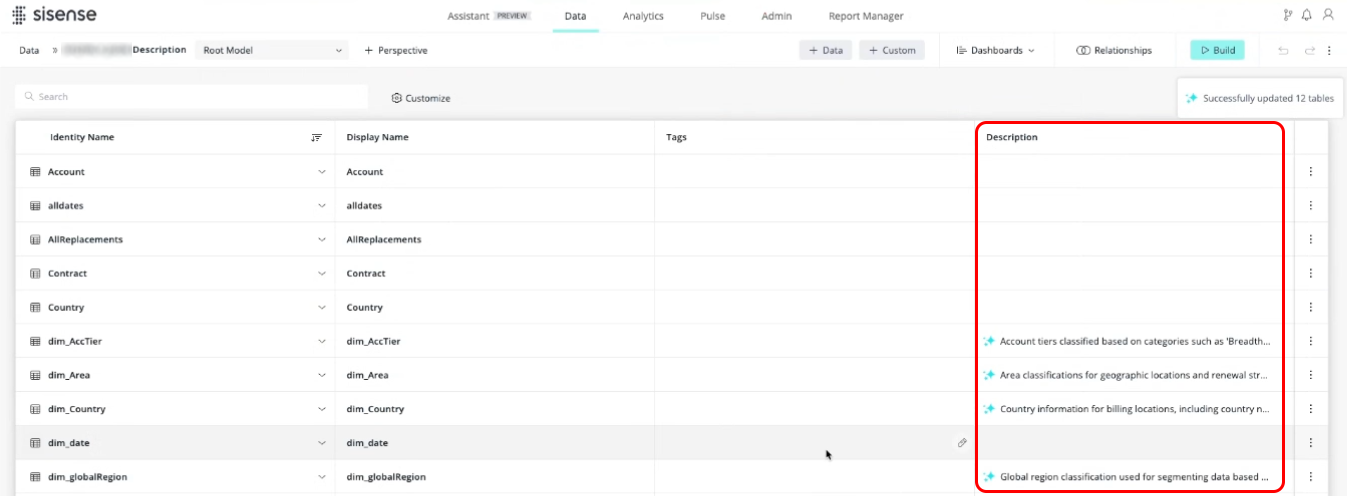This screenshot has height=496, width=1347.
Task: Expand the dim_Country table row
Action: (322, 410)
